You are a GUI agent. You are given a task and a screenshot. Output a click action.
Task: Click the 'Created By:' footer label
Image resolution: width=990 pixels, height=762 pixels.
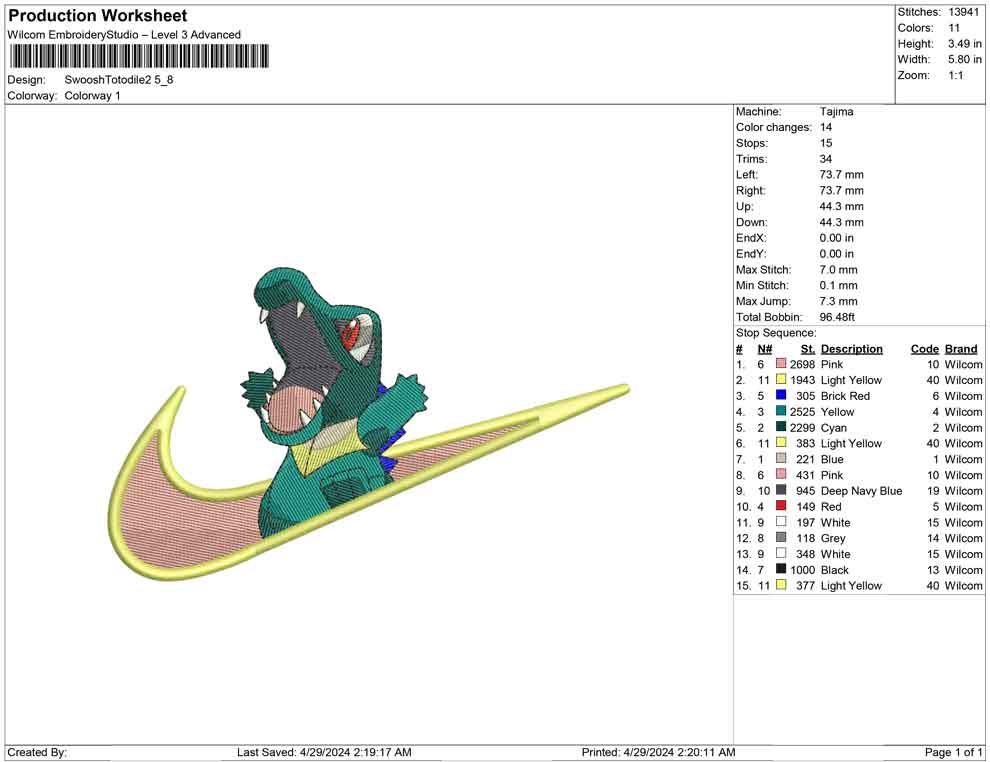[37, 752]
